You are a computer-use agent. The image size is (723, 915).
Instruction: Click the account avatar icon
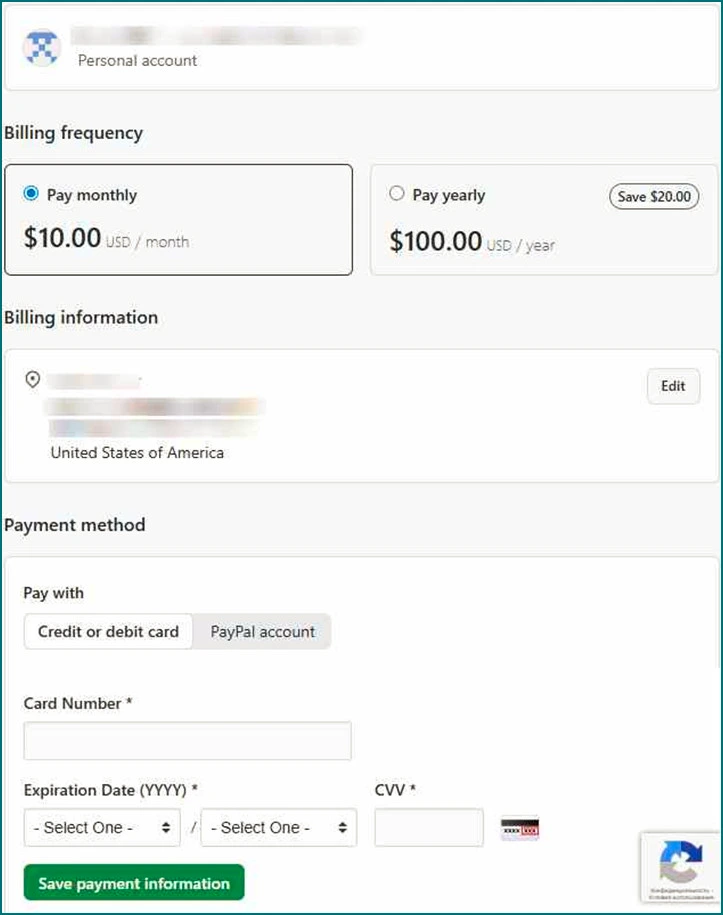click(41, 48)
